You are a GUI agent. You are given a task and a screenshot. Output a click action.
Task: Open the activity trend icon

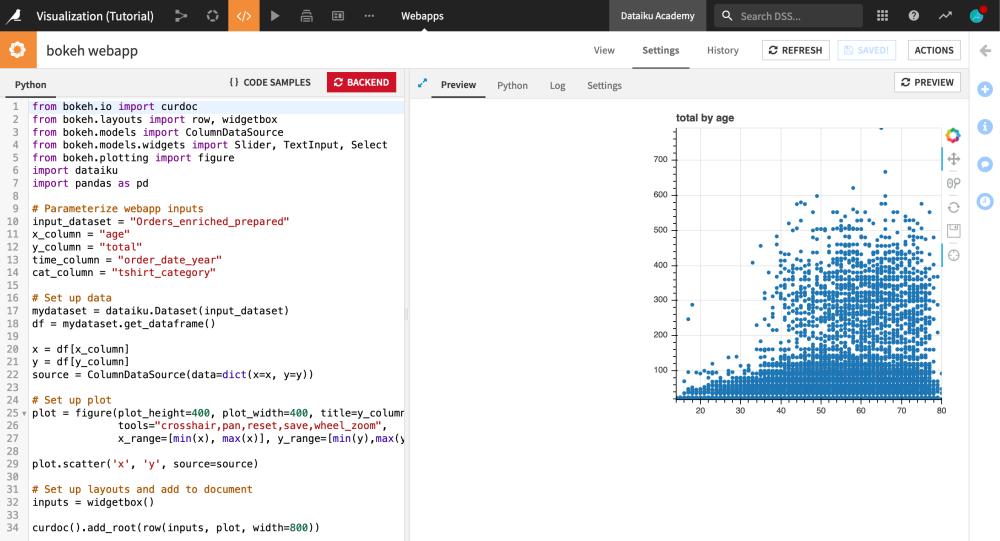coord(945,16)
